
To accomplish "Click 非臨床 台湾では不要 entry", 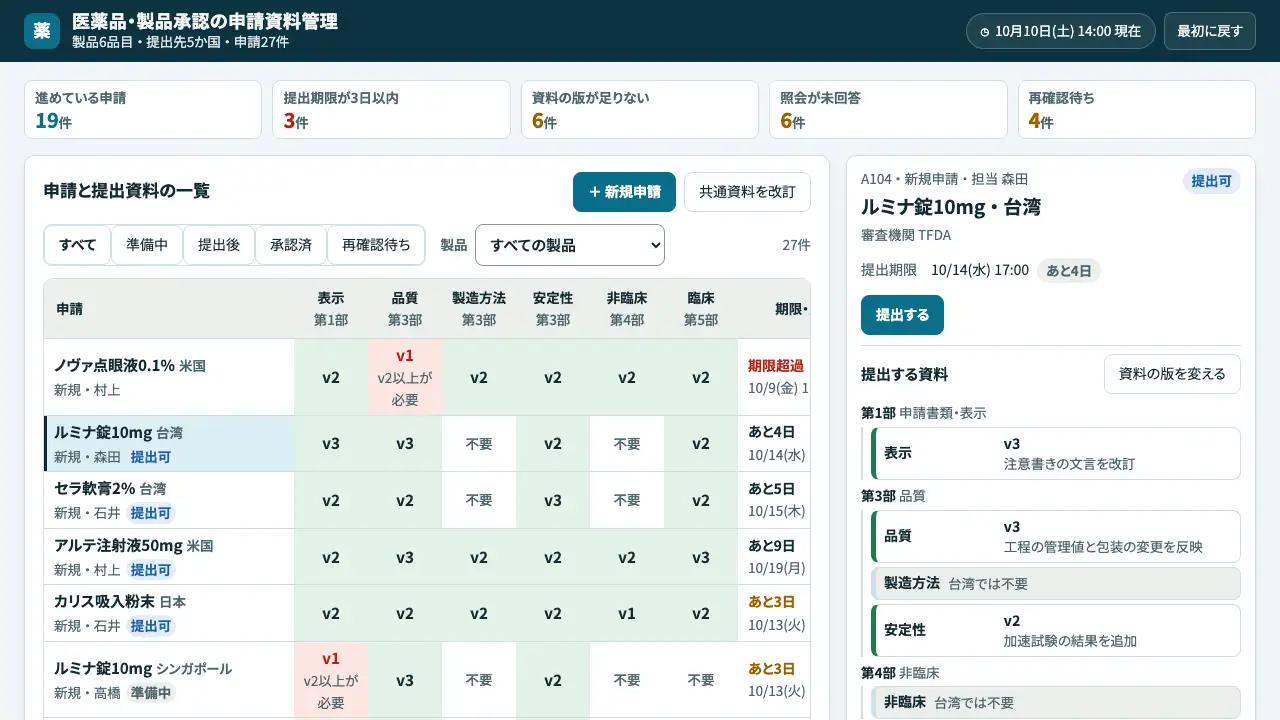I will 1056,702.
